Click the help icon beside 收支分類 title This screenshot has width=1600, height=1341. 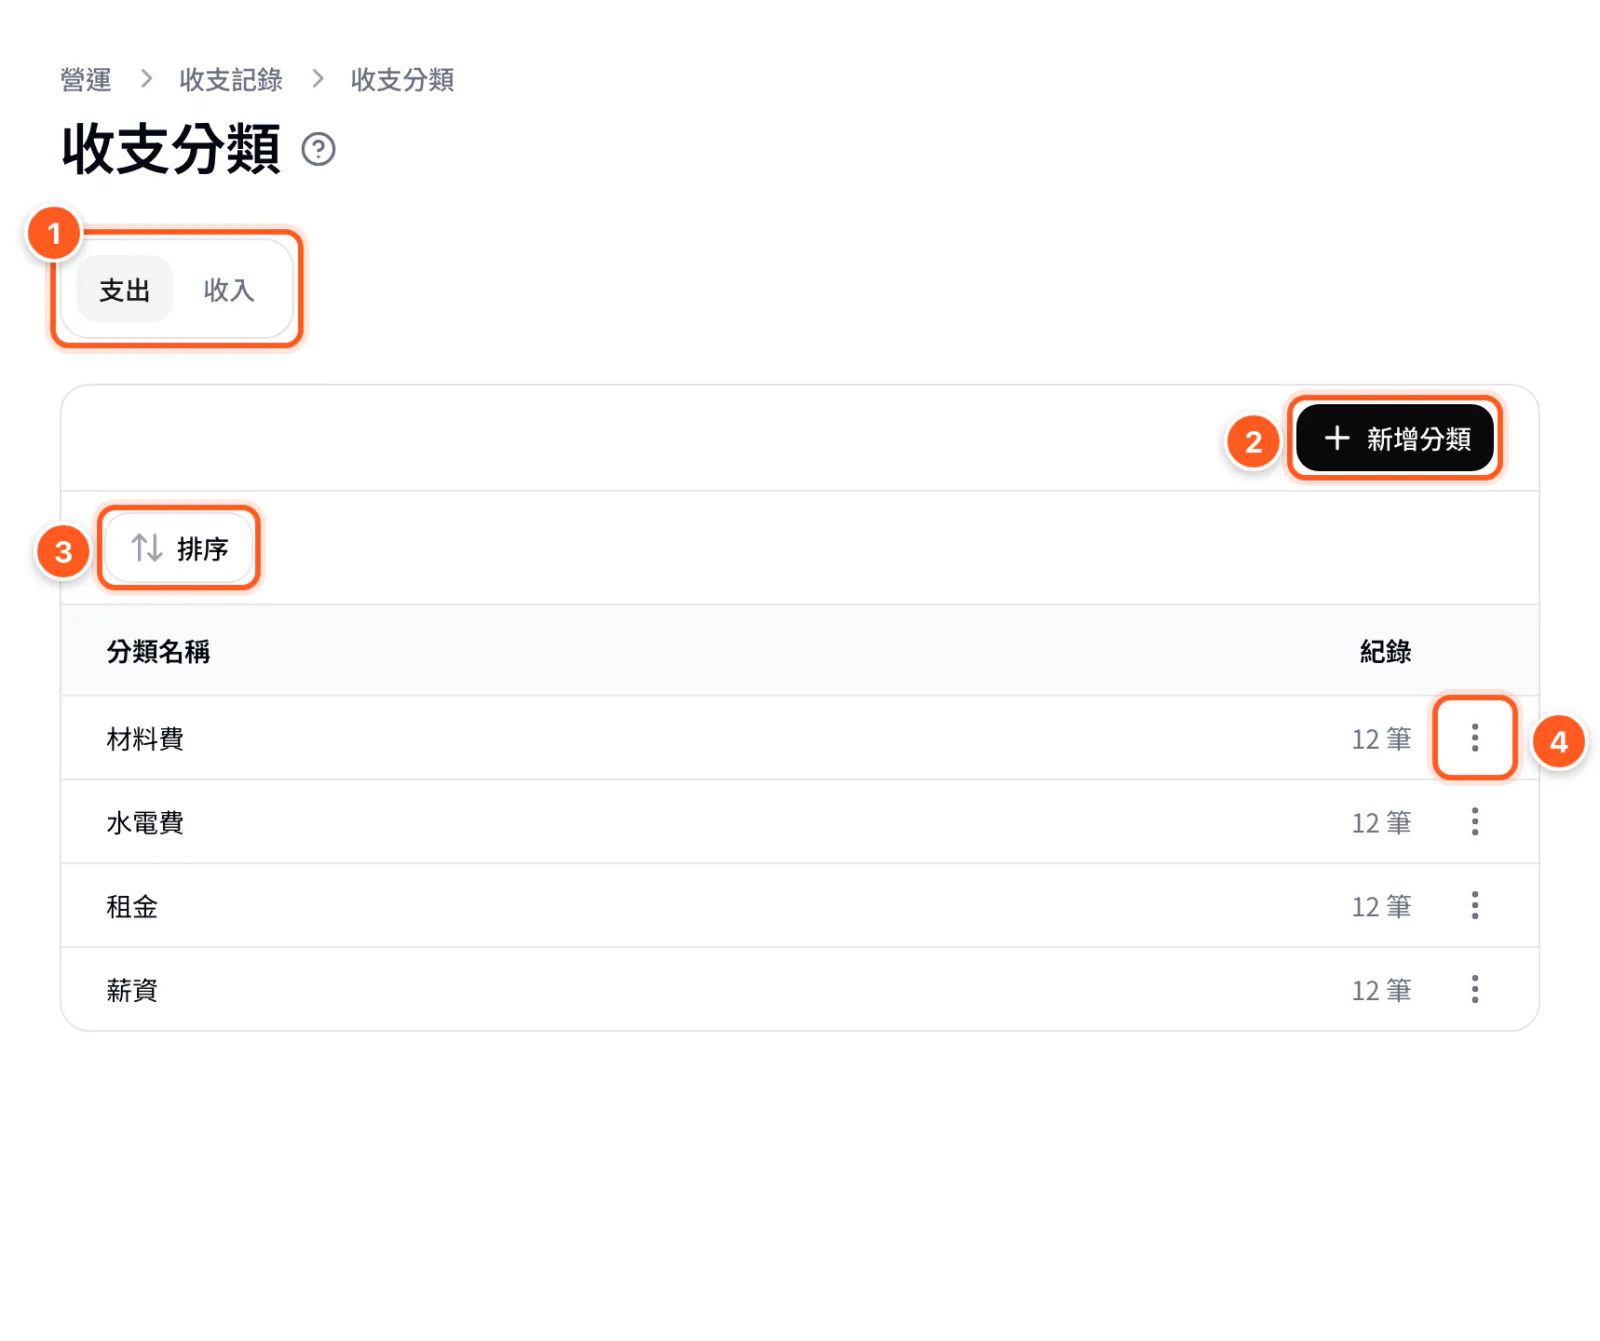(318, 149)
